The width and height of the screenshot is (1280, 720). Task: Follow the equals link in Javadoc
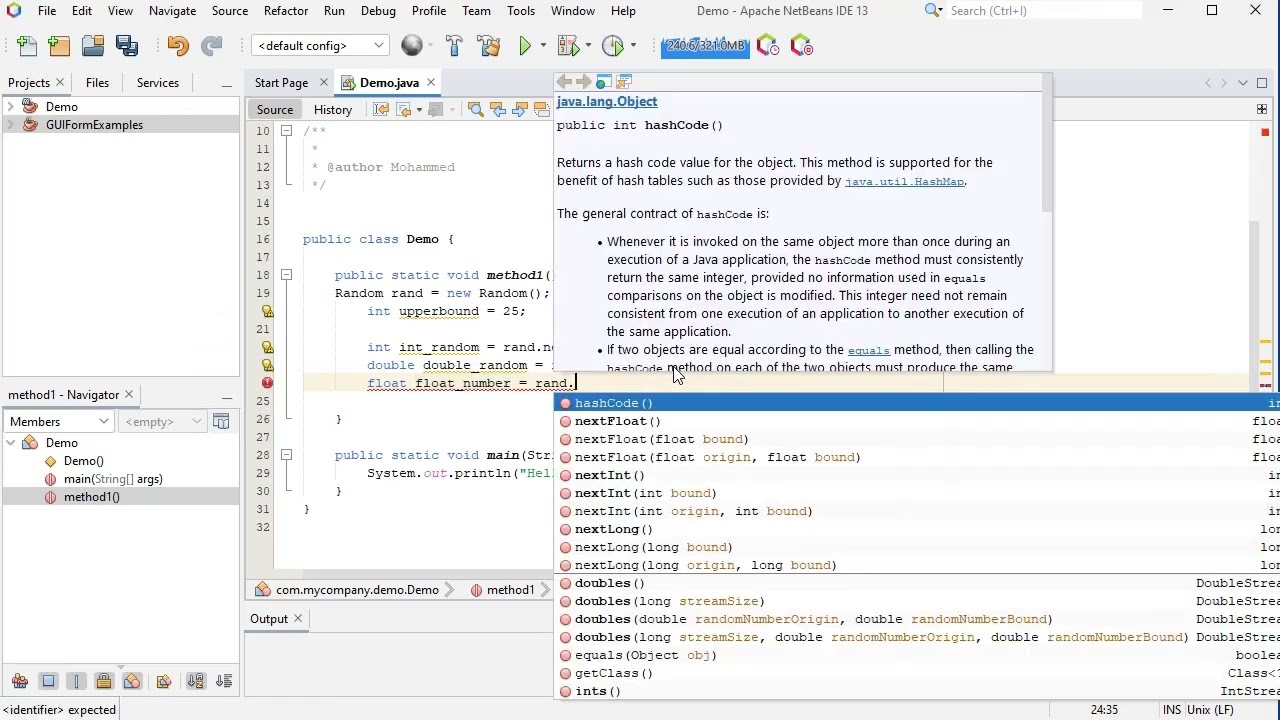tap(868, 350)
